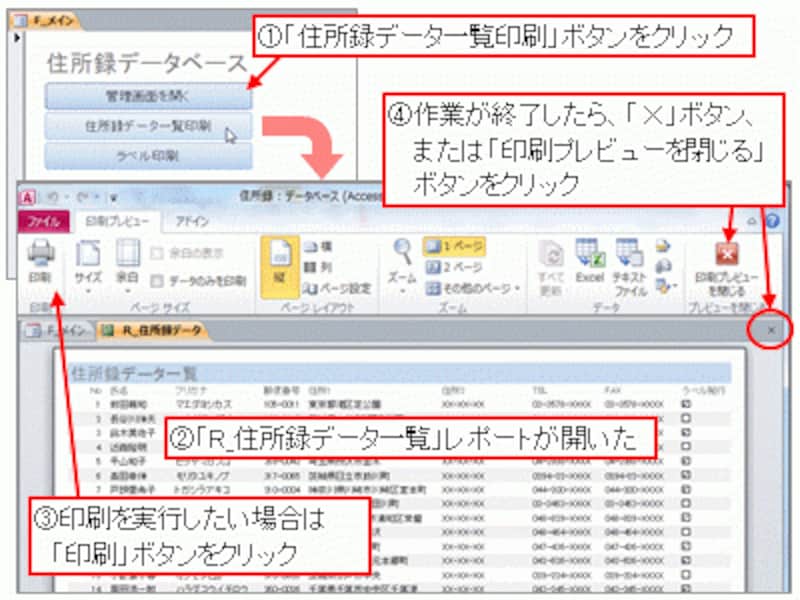Image resolution: width=800 pixels, height=600 pixels.
Task: Open the サイズ paper size menu
Action: pos(88,266)
